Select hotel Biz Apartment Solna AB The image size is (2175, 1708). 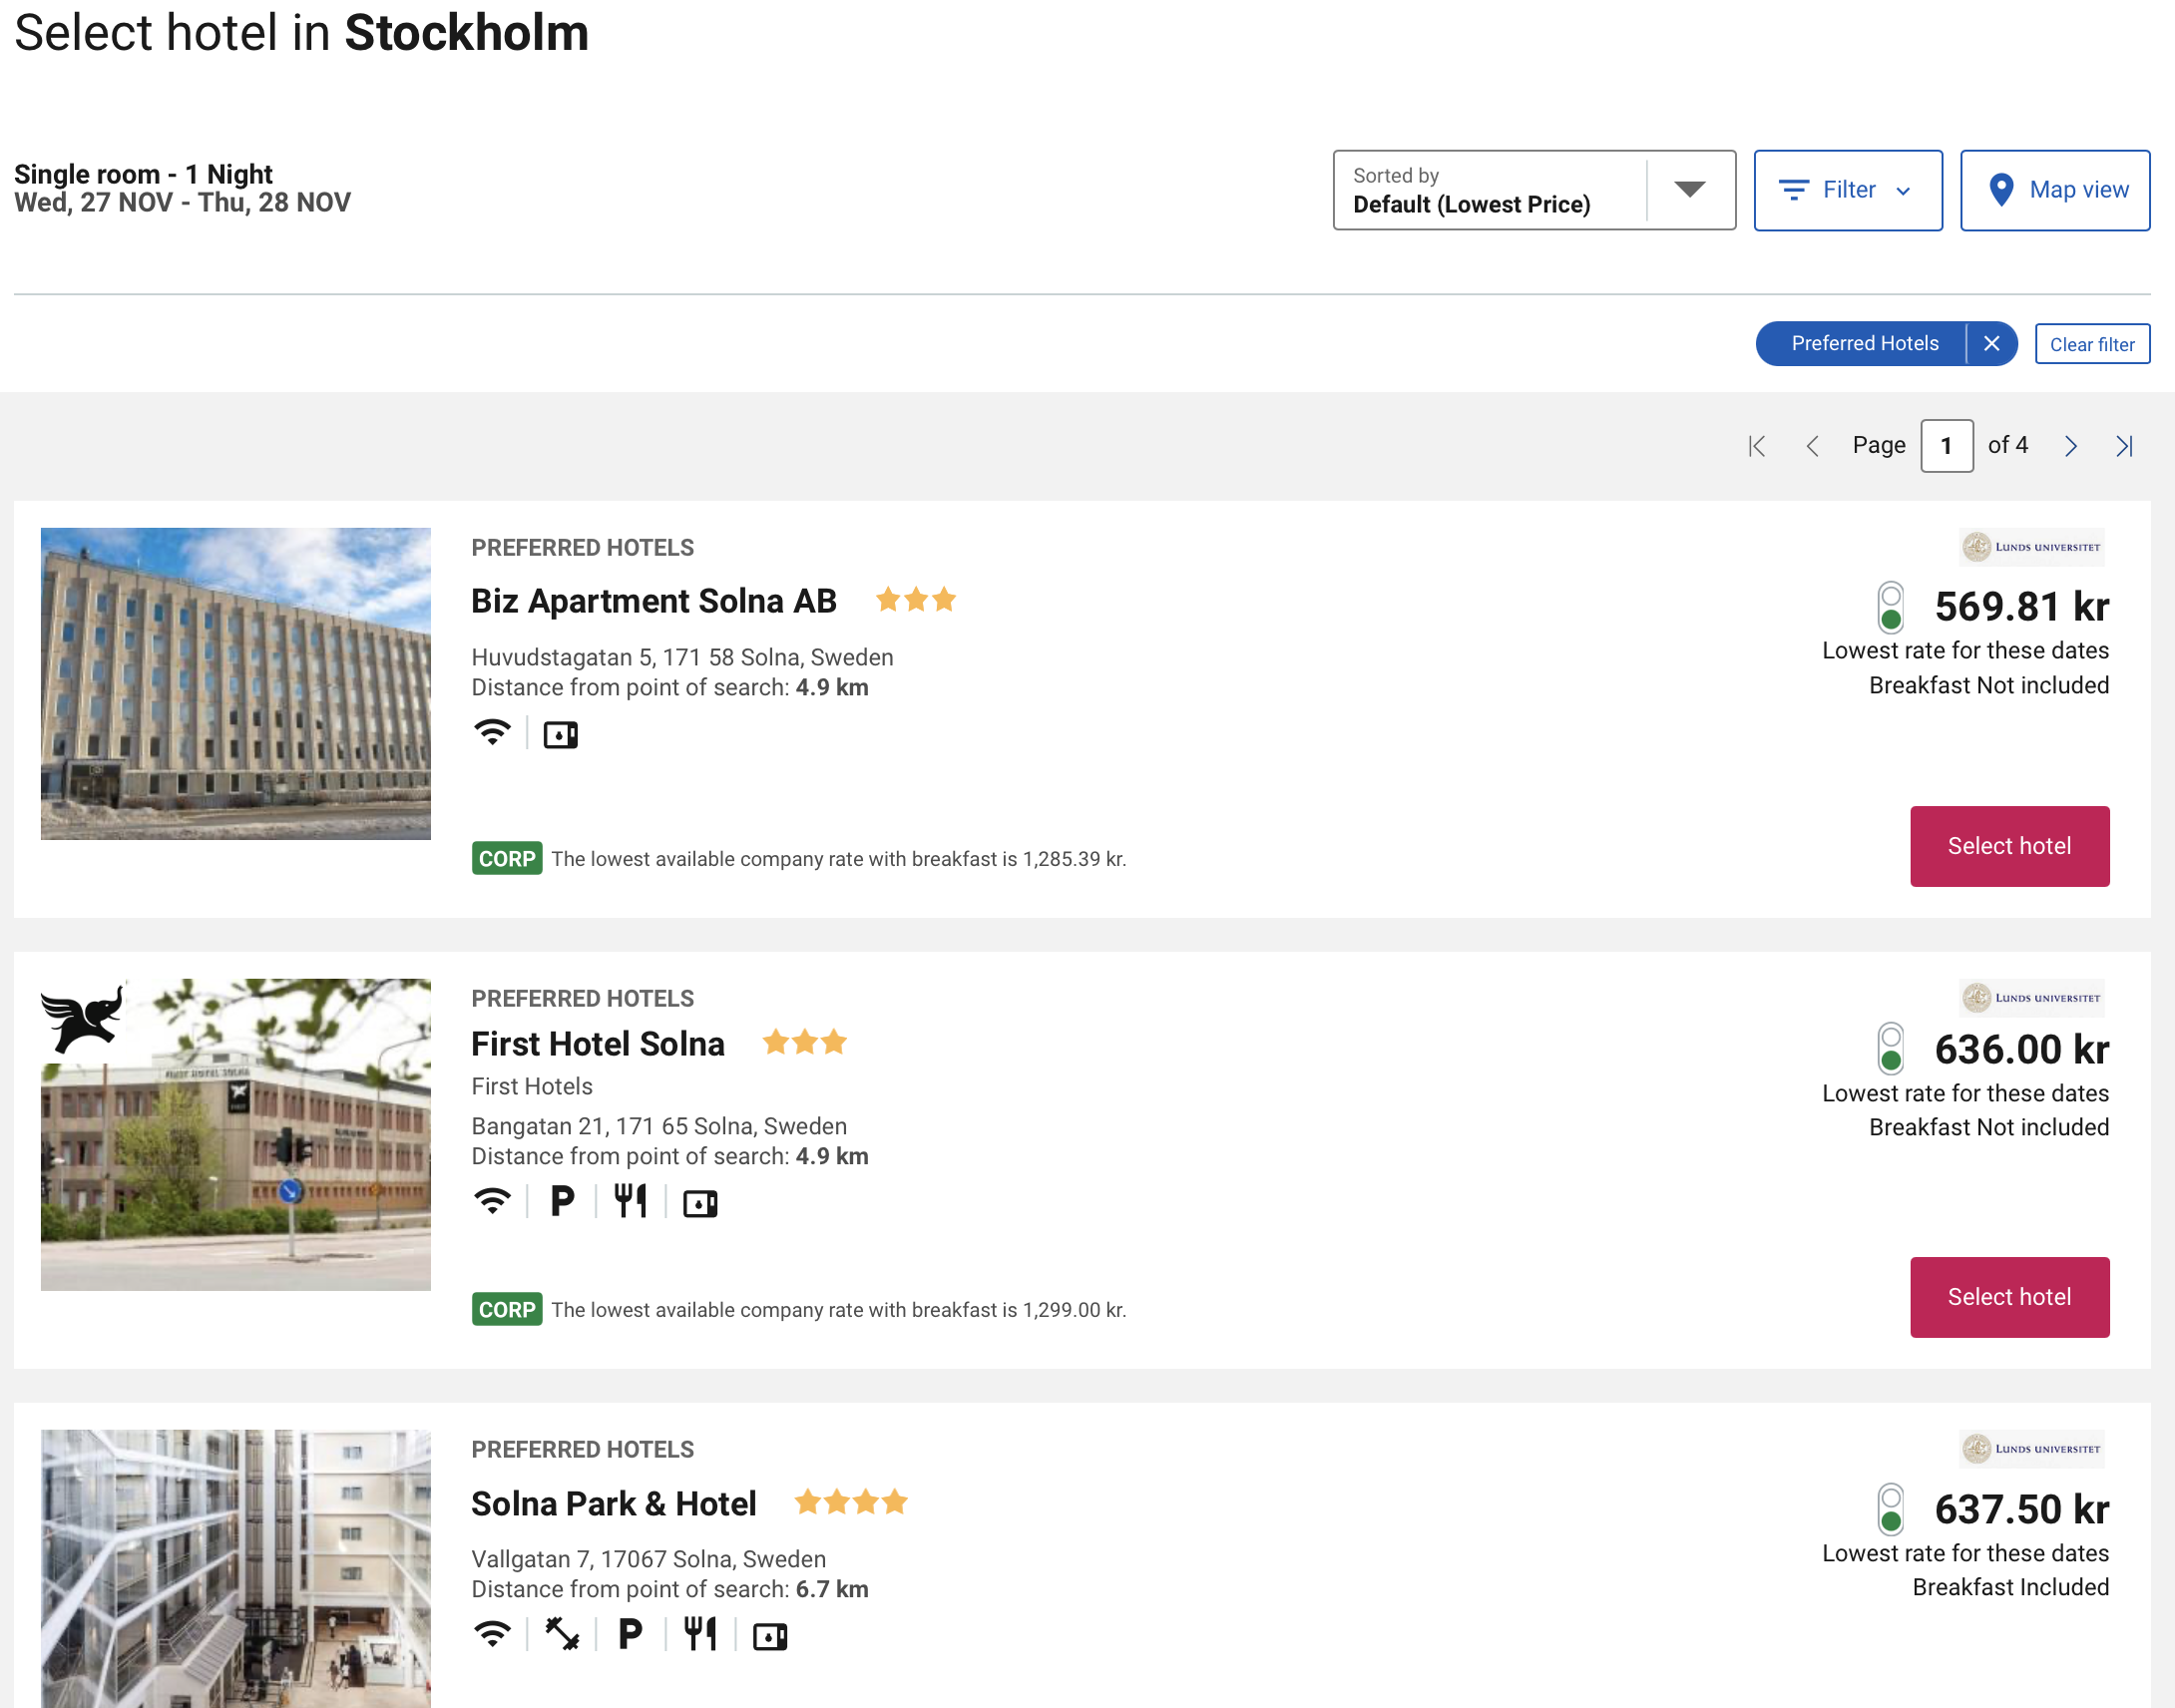[x=2009, y=846]
